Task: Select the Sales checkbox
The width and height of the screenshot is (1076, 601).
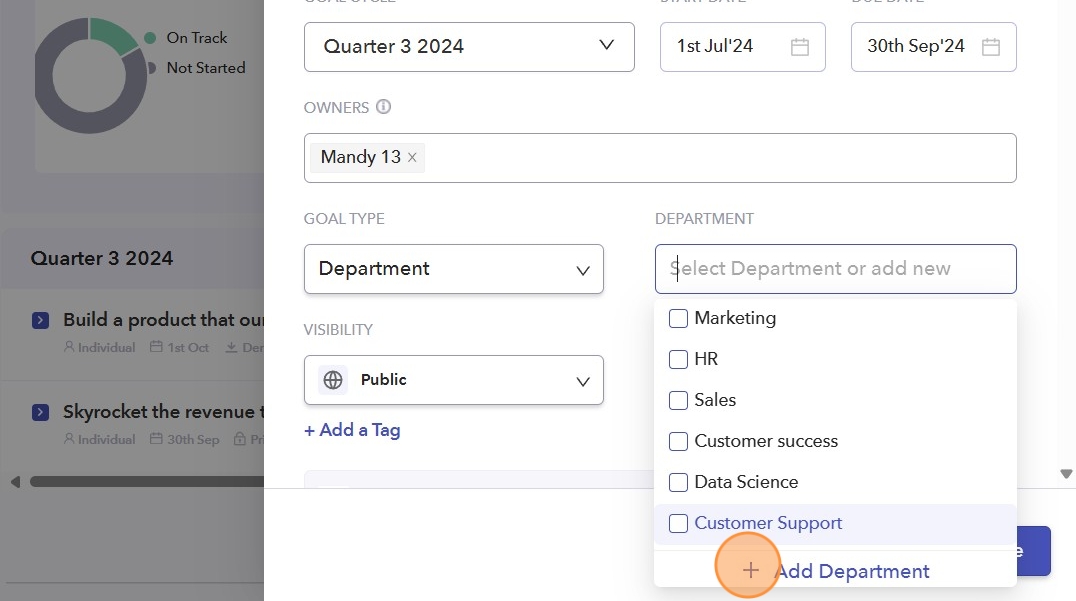Action: (x=678, y=400)
